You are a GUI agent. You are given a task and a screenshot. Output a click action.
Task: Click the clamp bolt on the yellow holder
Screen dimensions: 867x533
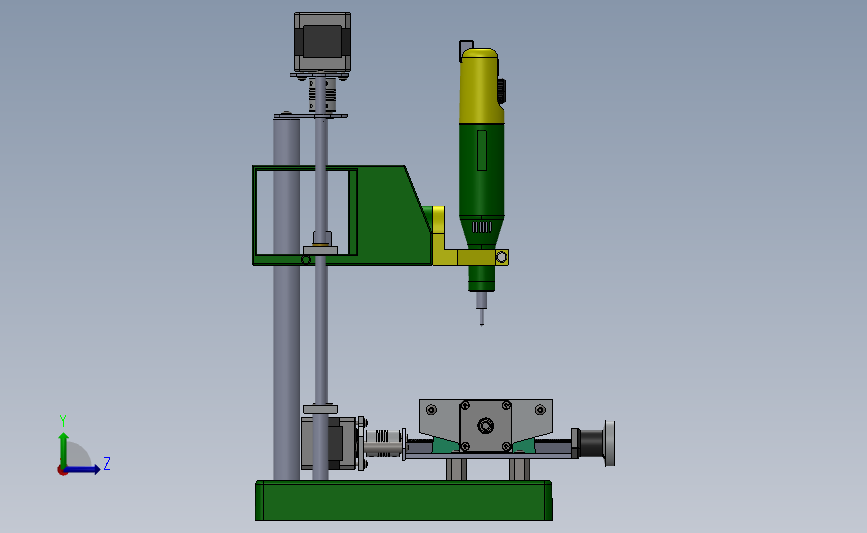[502, 257]
